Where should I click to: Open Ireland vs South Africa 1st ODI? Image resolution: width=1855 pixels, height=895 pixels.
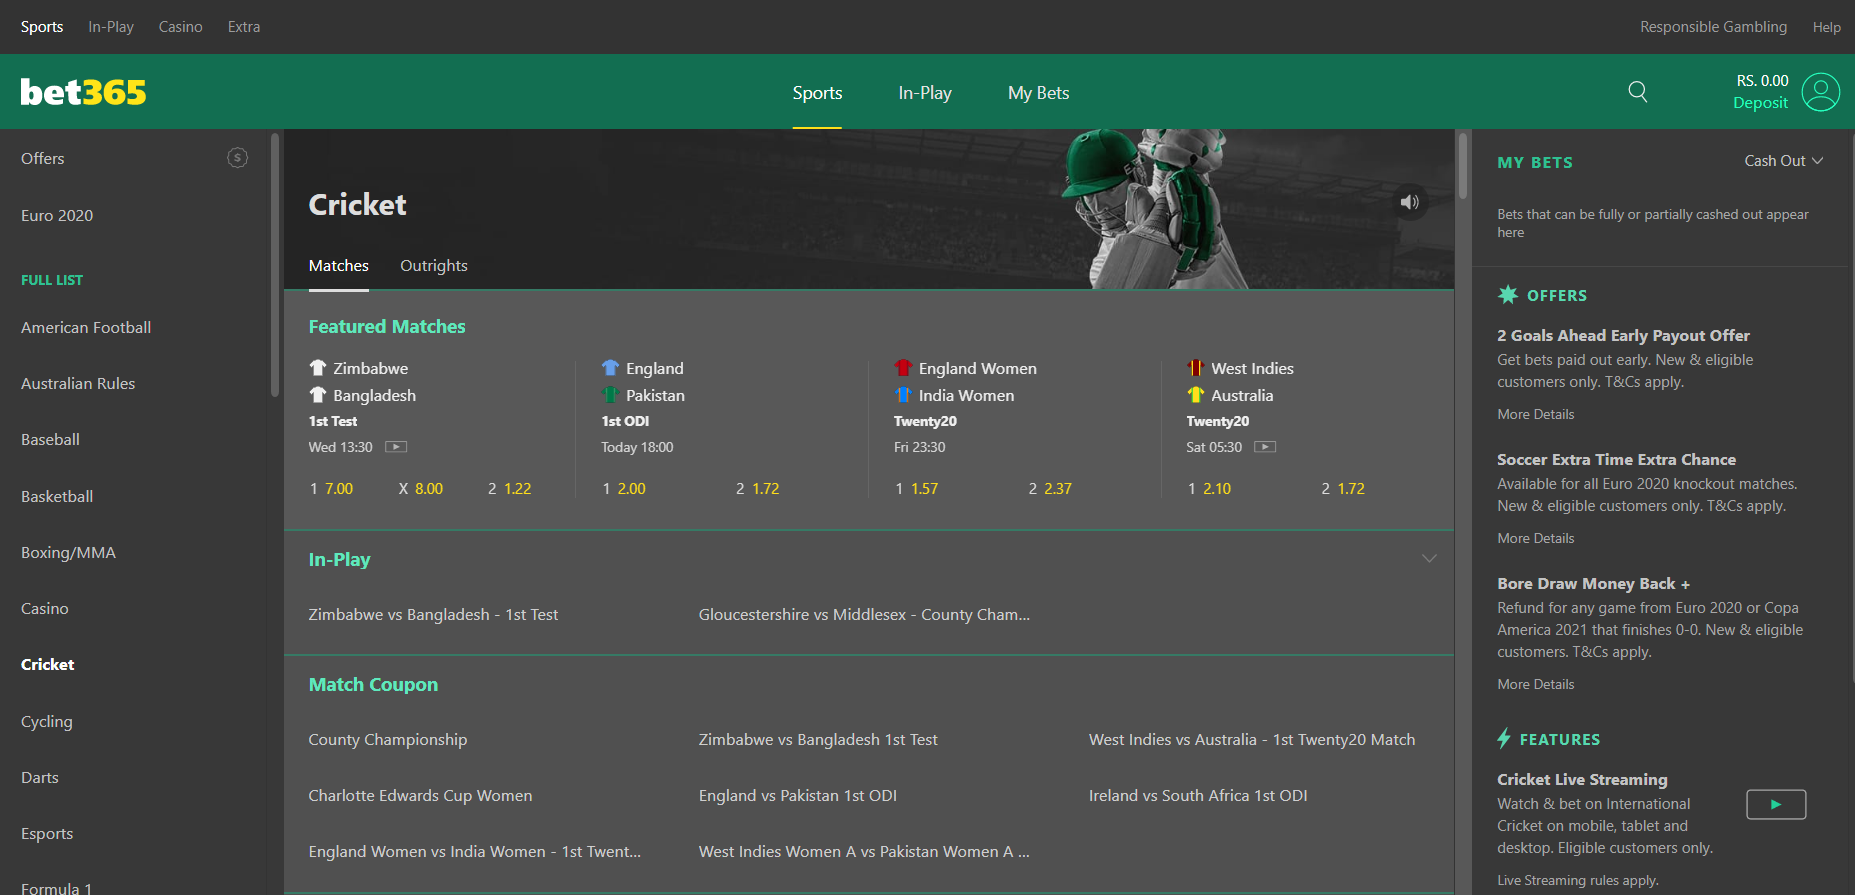(1198, 796)
